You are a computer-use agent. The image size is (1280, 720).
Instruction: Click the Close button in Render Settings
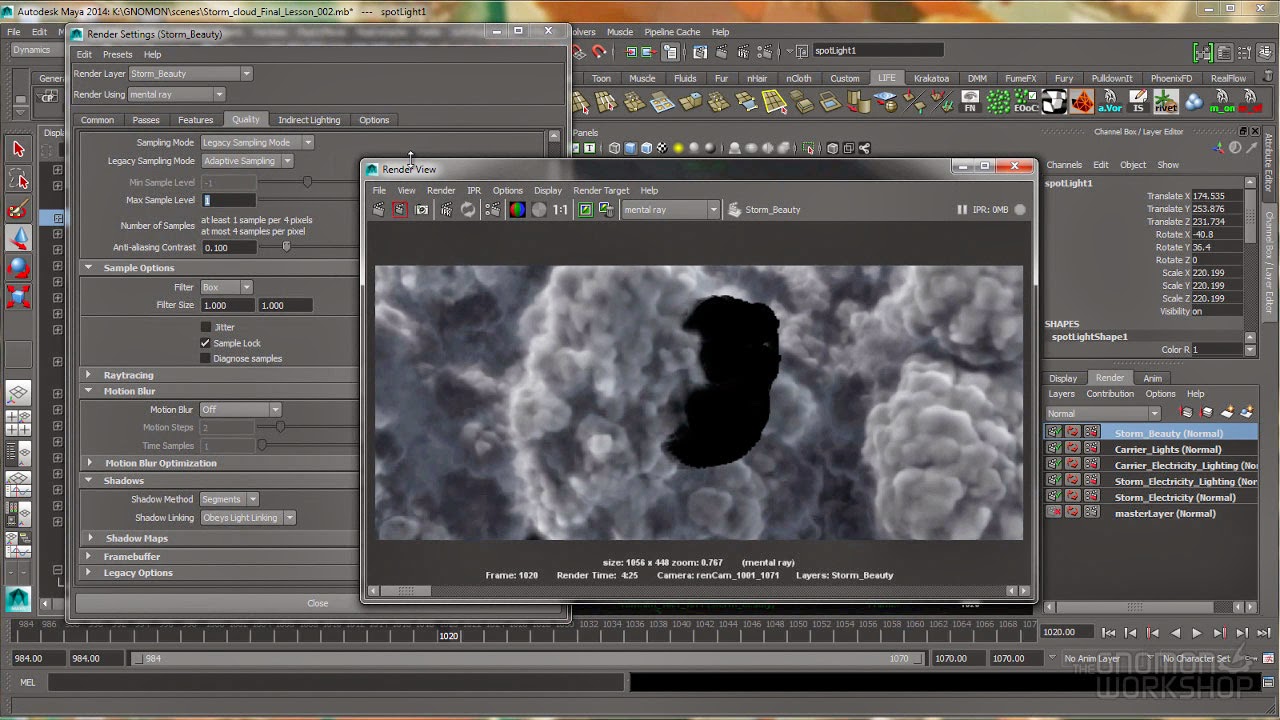click(318, 603)
